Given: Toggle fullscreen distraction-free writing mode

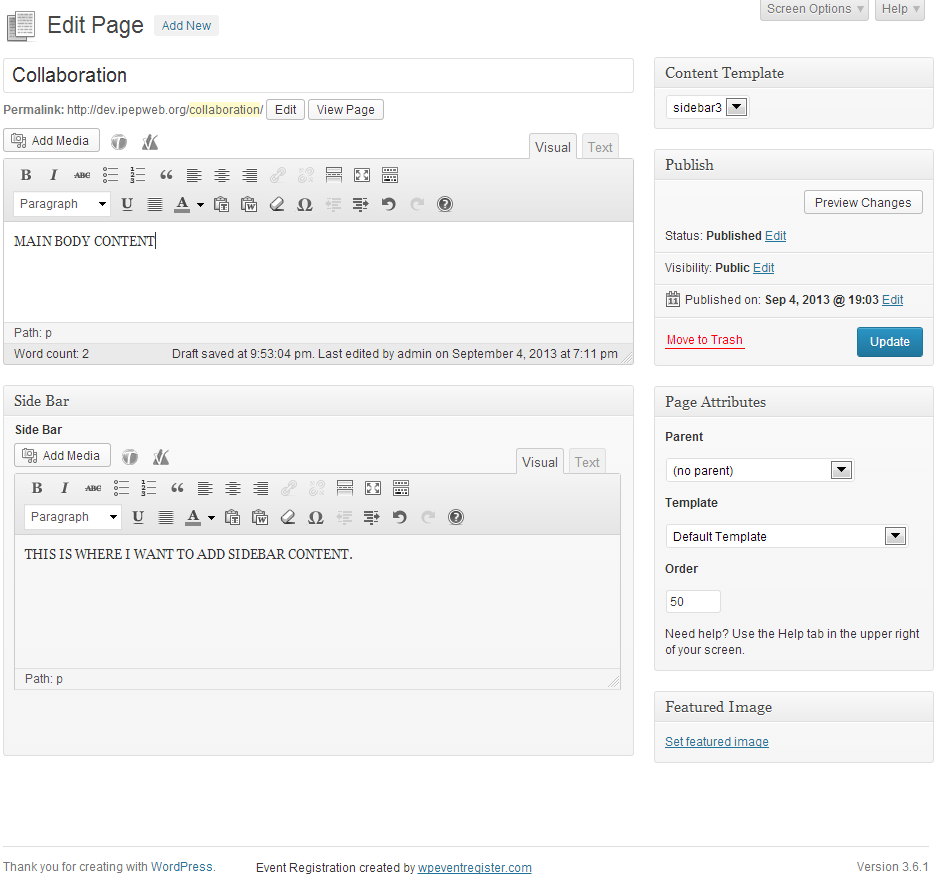Looking at the screenshot, I should click(362, 174).
